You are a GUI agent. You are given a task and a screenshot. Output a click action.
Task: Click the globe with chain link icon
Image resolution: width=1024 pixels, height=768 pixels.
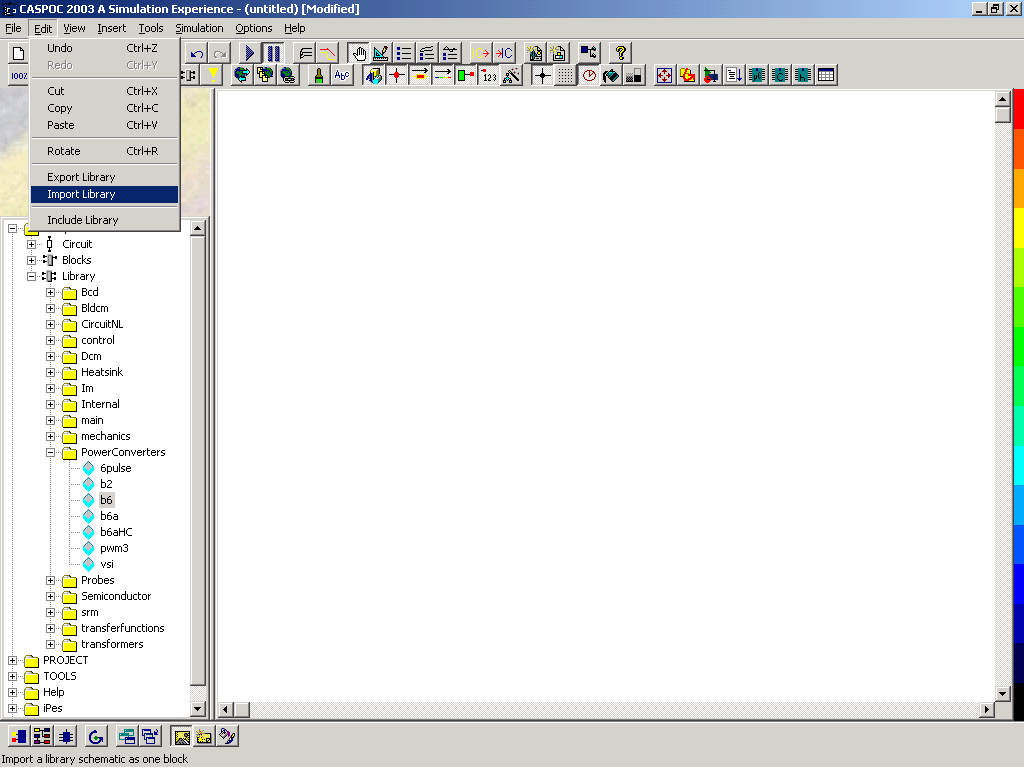(x=287, y=75)
